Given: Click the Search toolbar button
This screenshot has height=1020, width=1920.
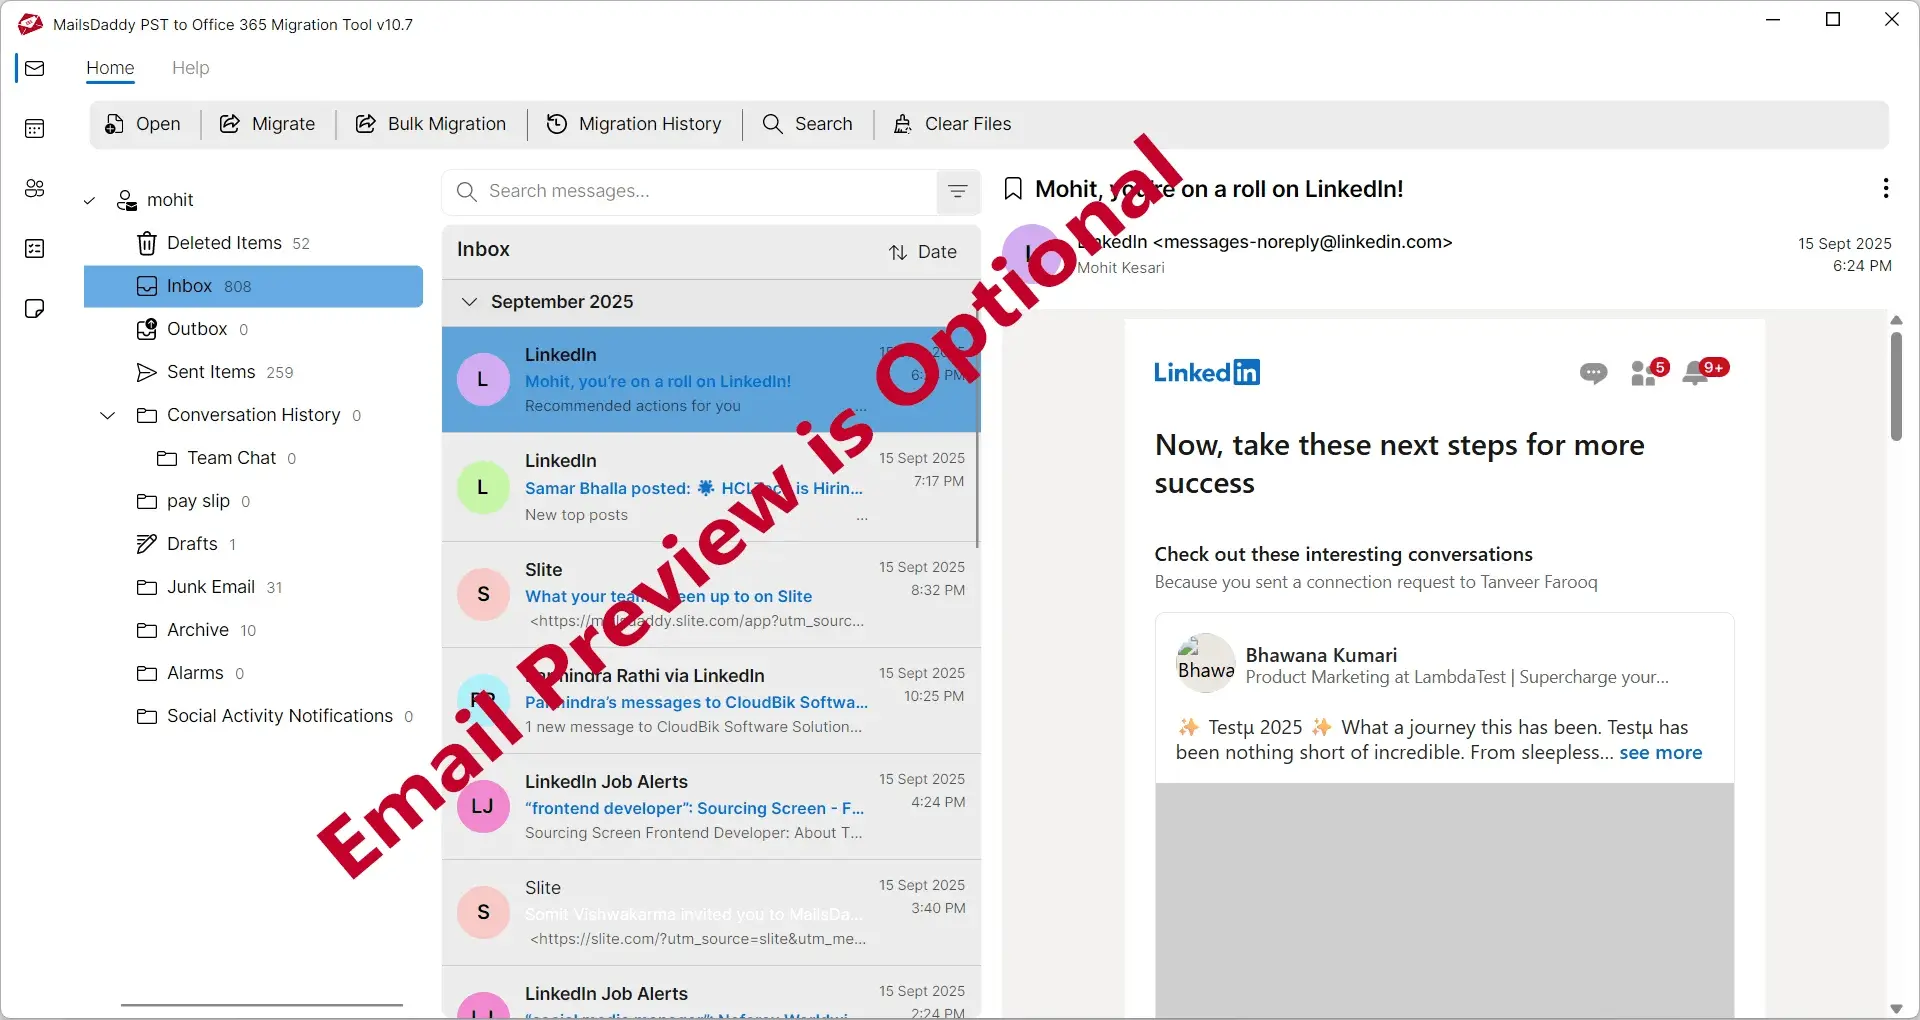Looking at the screenshot, I should 808,124.
